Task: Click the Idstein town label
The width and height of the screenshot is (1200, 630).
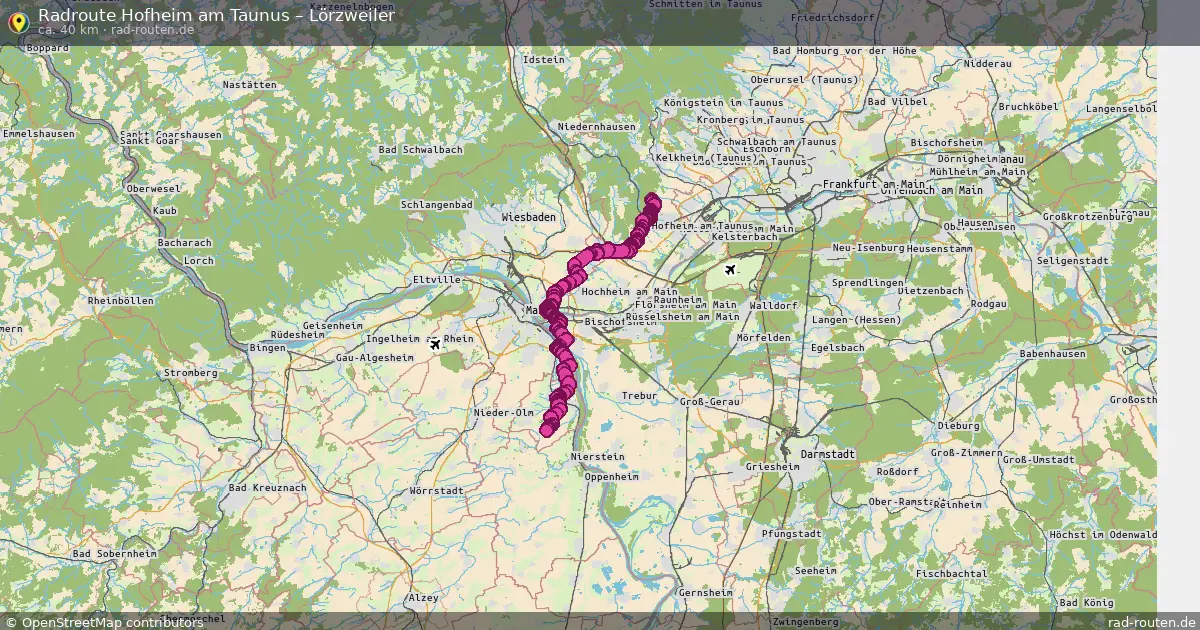Action: click(544, 60)
